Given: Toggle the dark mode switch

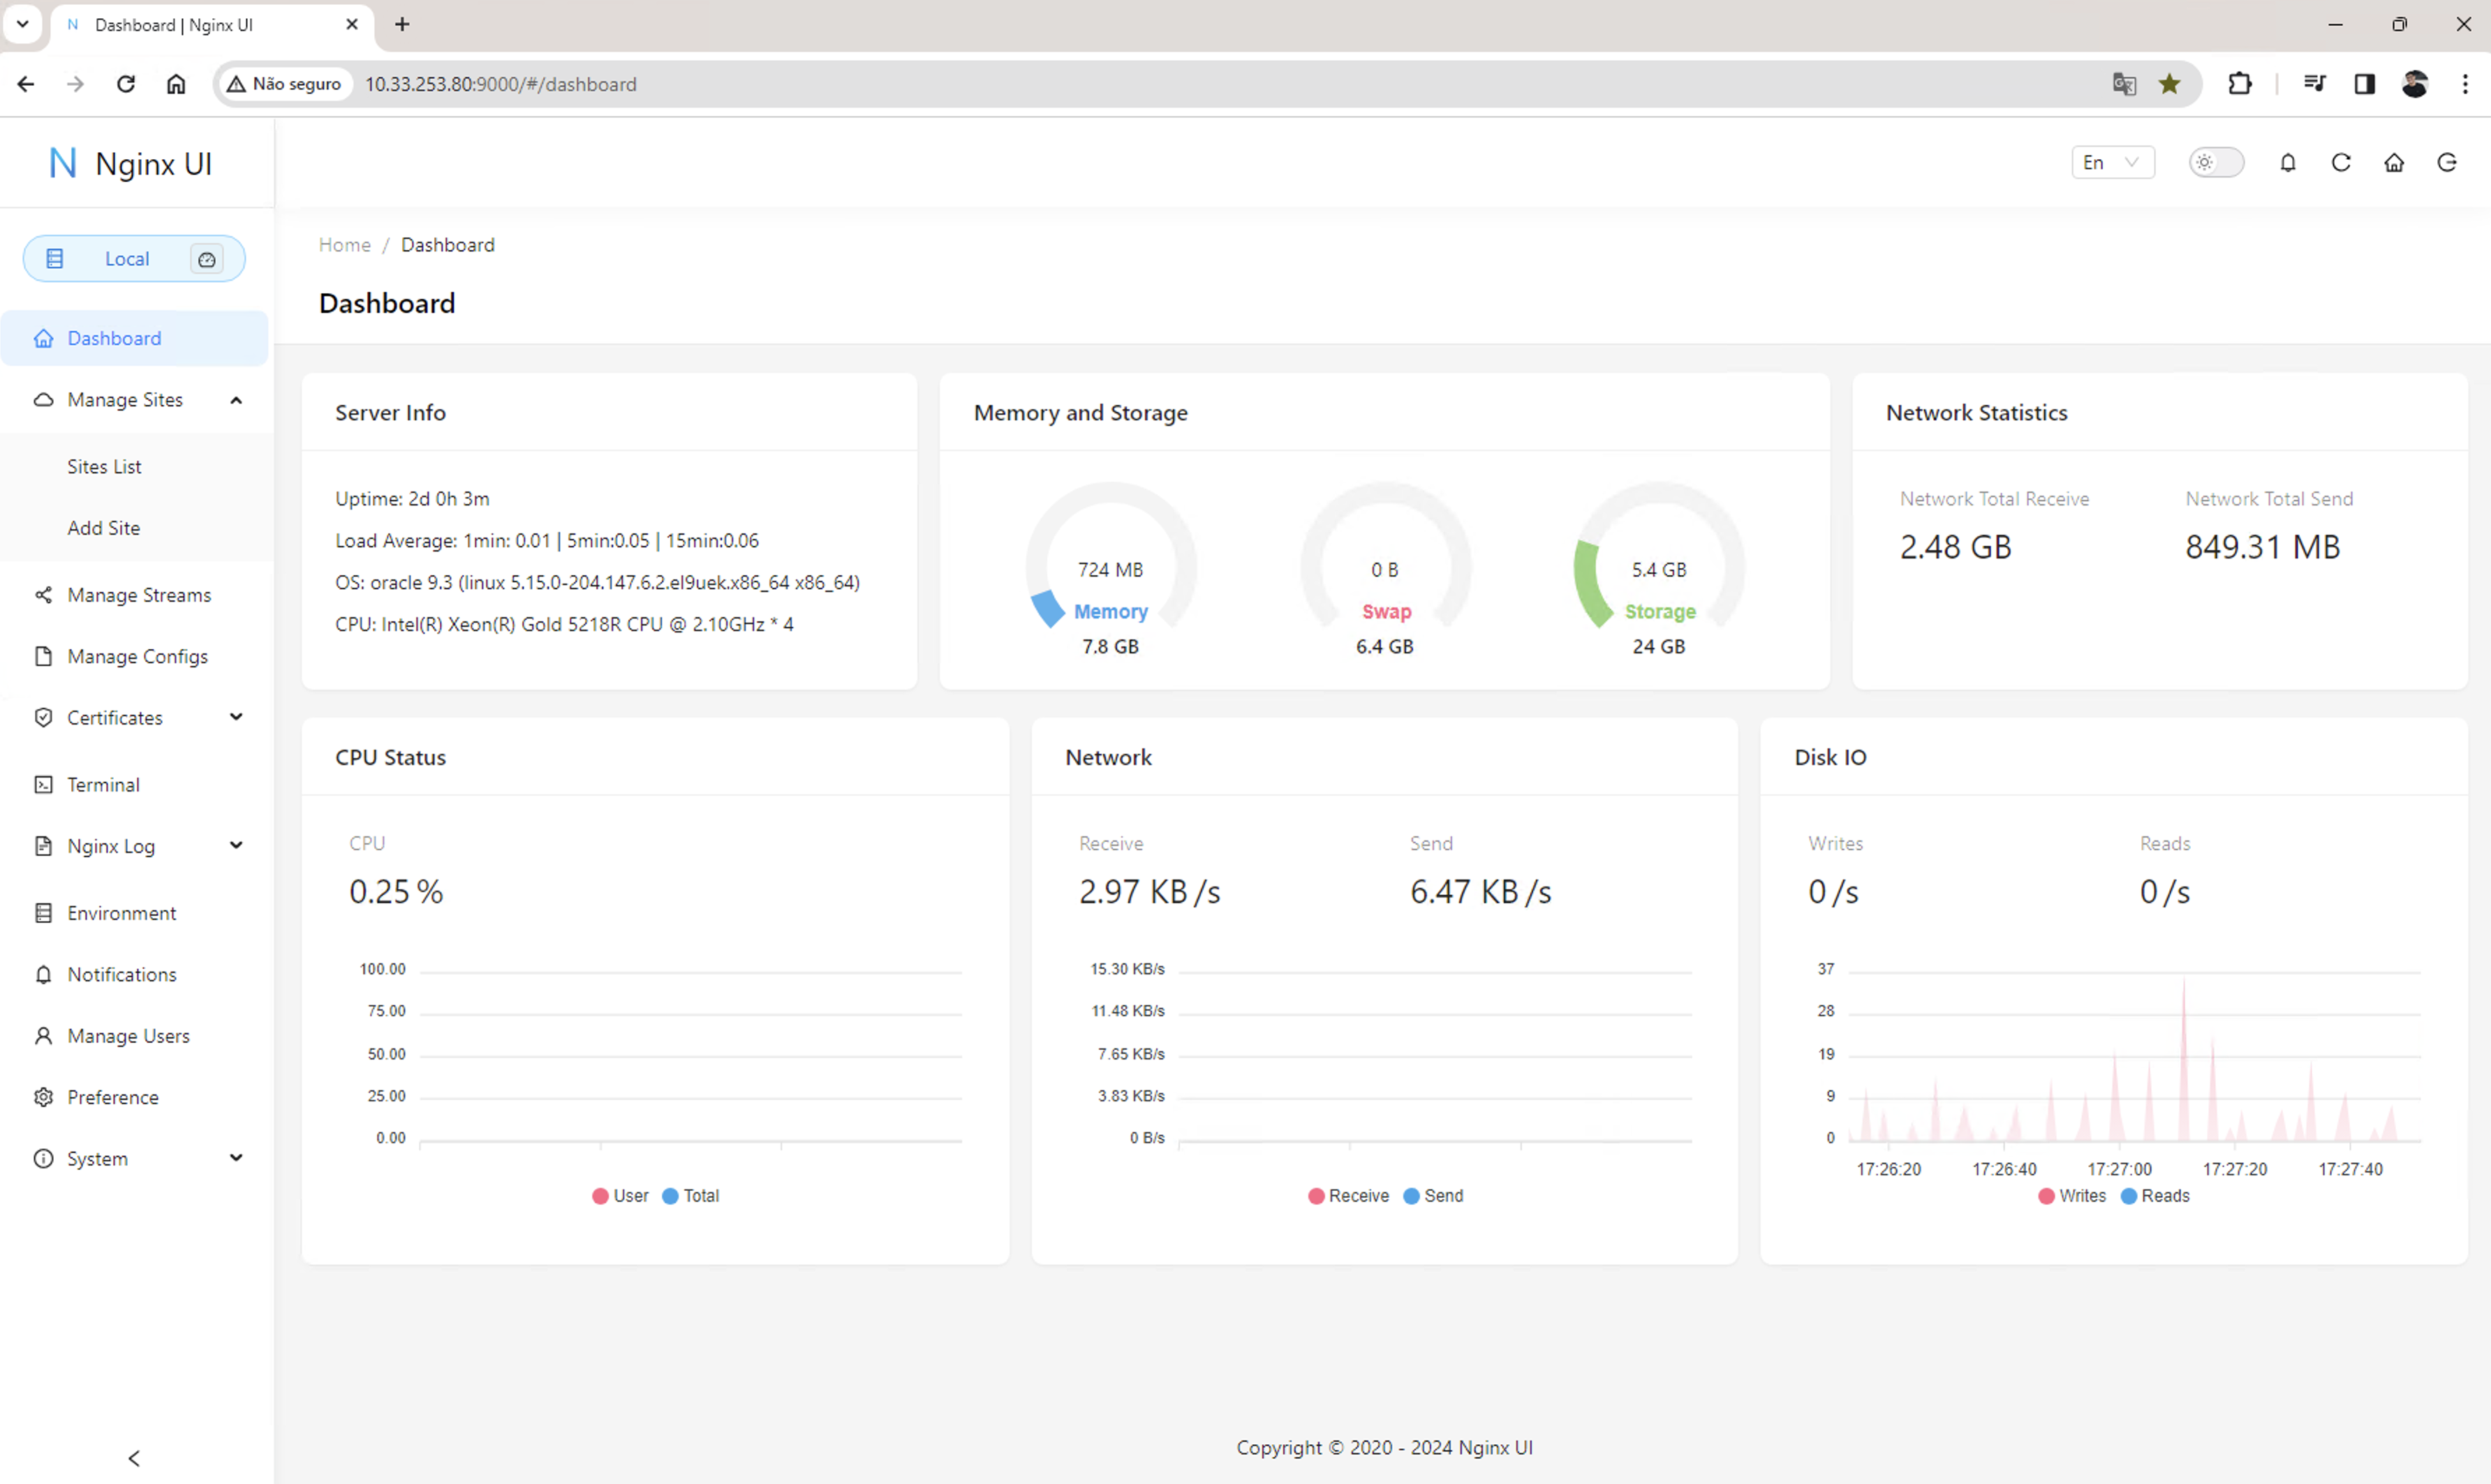Looking at the screenshot, I should pyautogui.click(x=2216, y=162).
